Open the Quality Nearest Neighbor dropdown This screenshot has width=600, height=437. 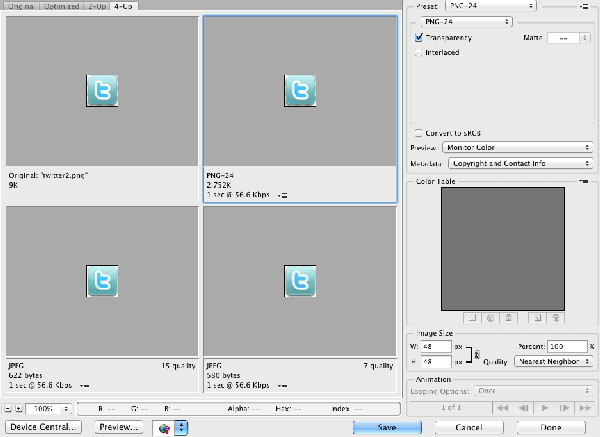pyautogui.click(x=553, y=362)
